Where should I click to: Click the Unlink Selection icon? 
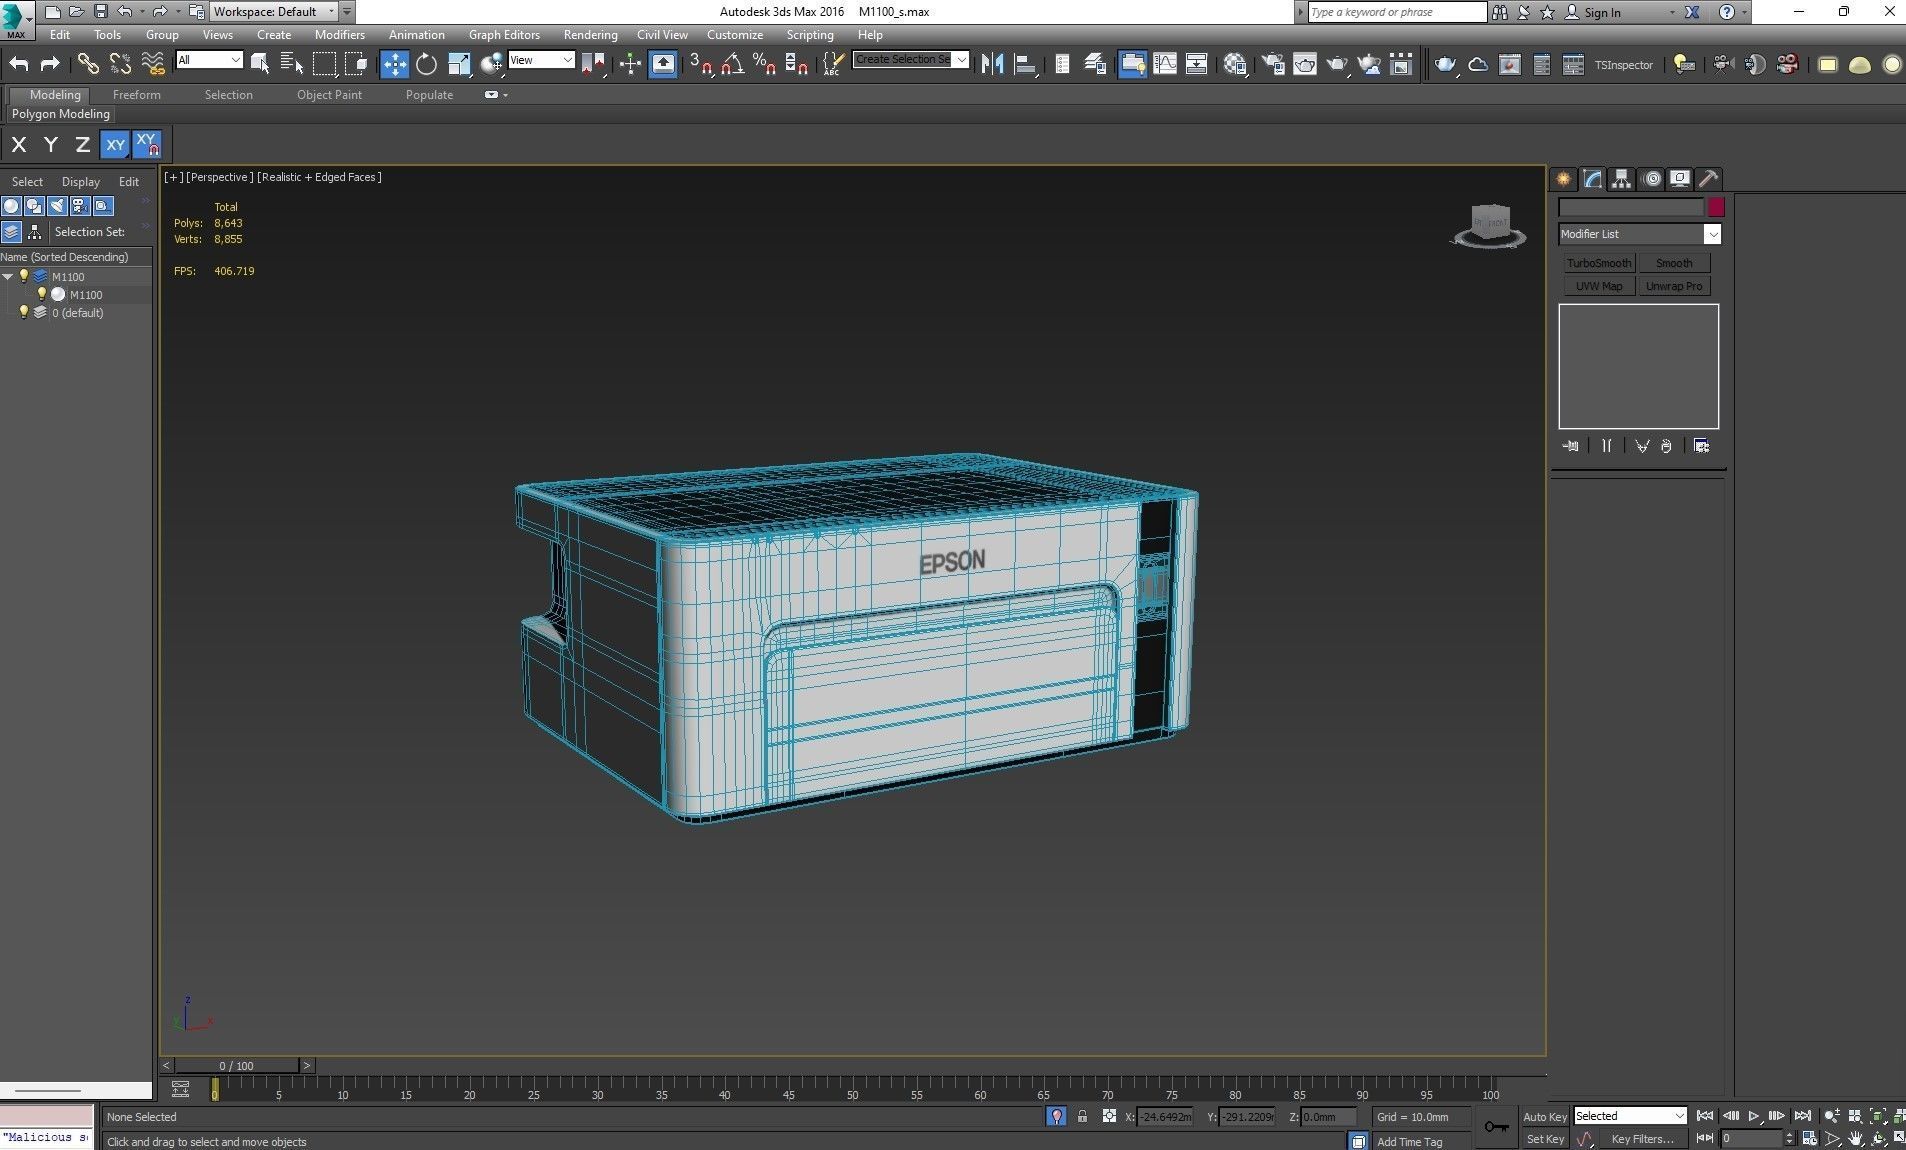click(x=120, y=64)
